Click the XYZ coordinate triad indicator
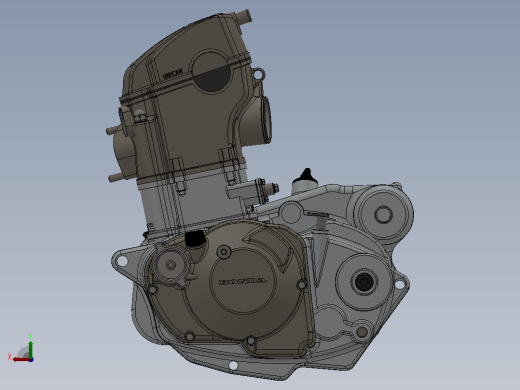The image size is (520, 390). click(x=22, y=348)
